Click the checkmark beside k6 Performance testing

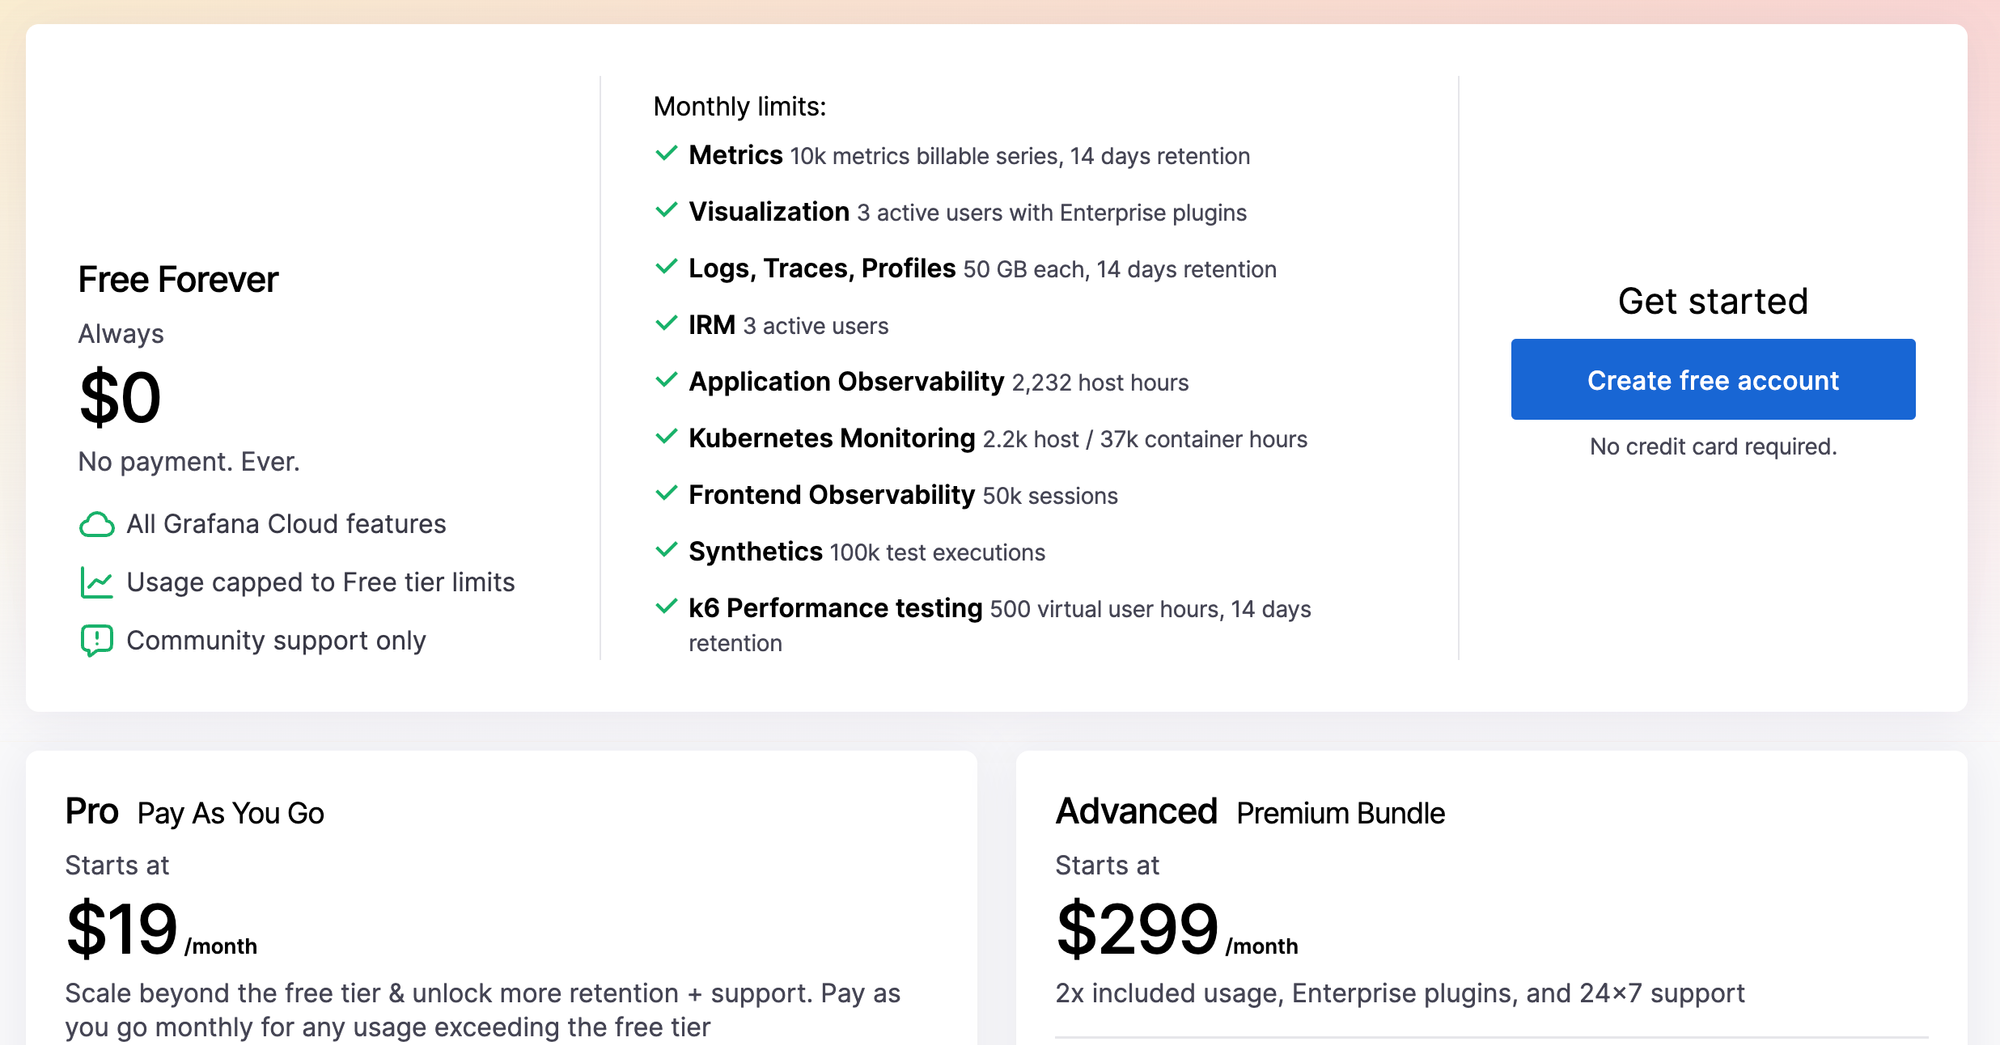pos(668,606)
